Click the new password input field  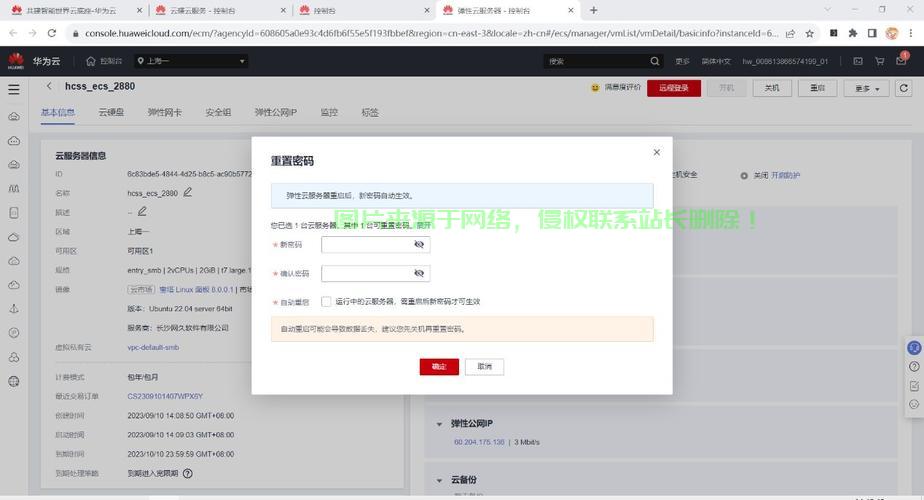click(375, 244)
